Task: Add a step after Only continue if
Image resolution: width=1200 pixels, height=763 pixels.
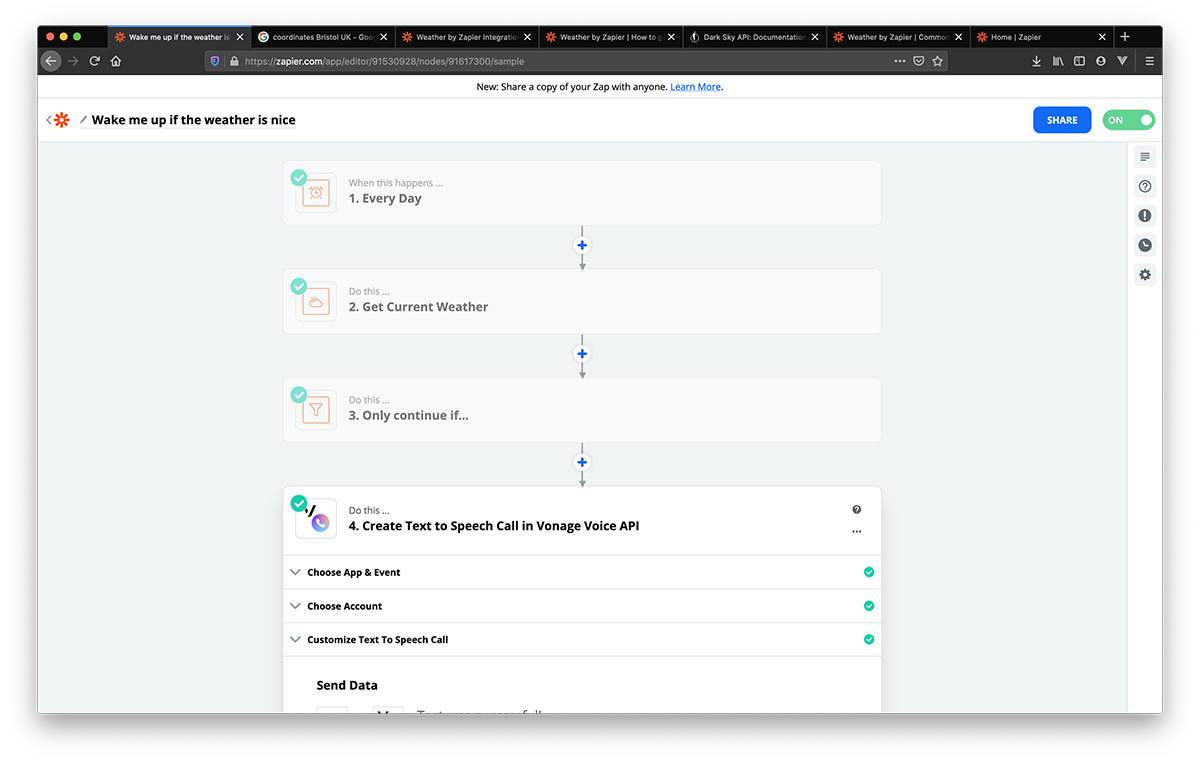Action: coord(582,462)
